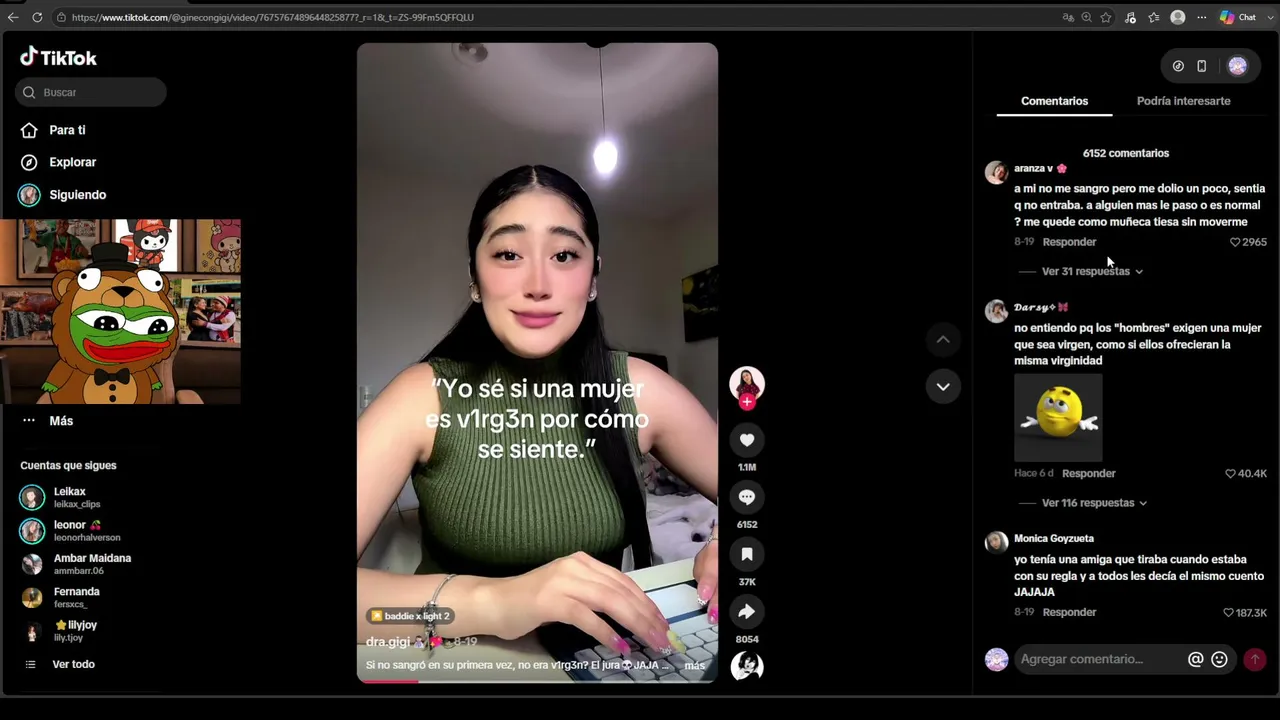
Task: View site info via the padlock icon
Action: click(x=61, y=17)
